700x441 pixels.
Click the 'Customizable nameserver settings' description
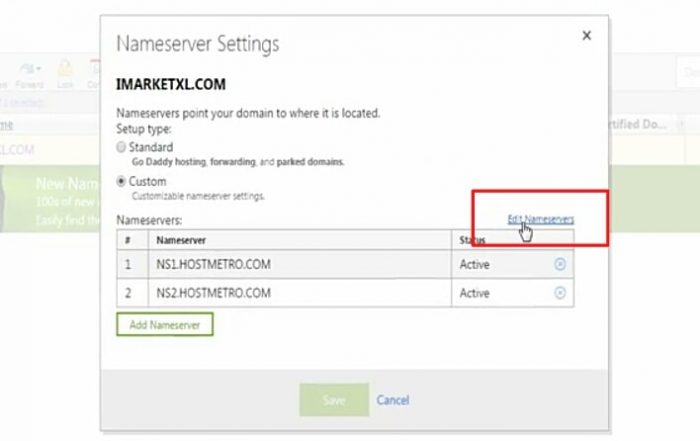198,196
